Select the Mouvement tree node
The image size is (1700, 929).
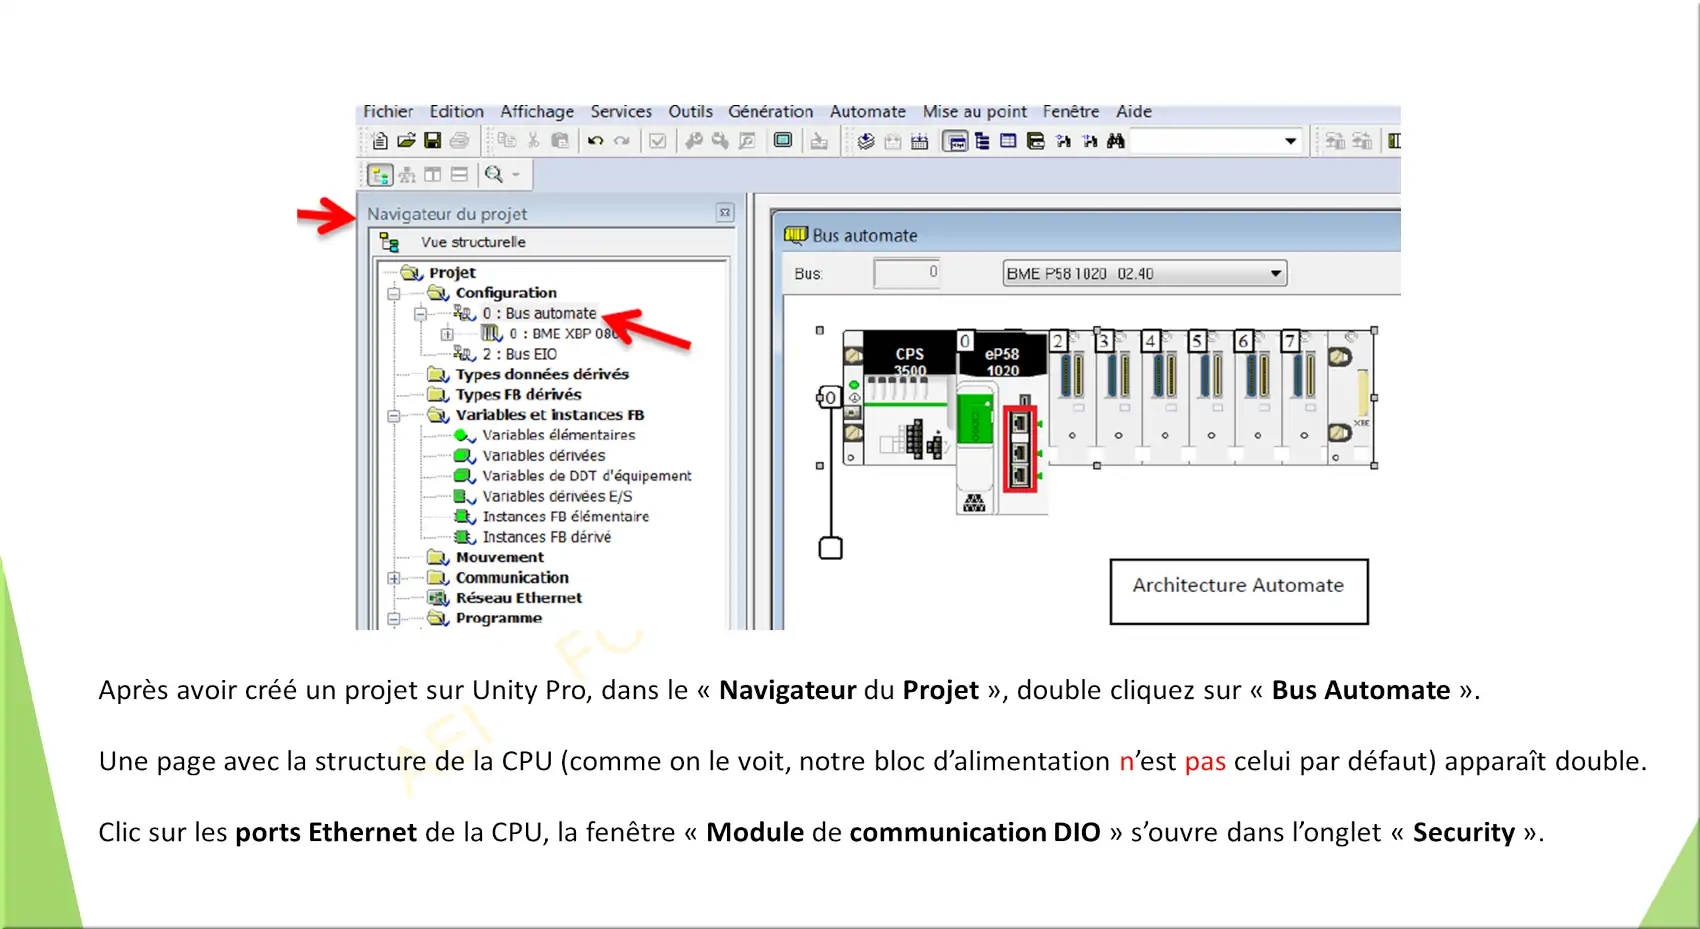pyautogui.click(x=500, y=558)
